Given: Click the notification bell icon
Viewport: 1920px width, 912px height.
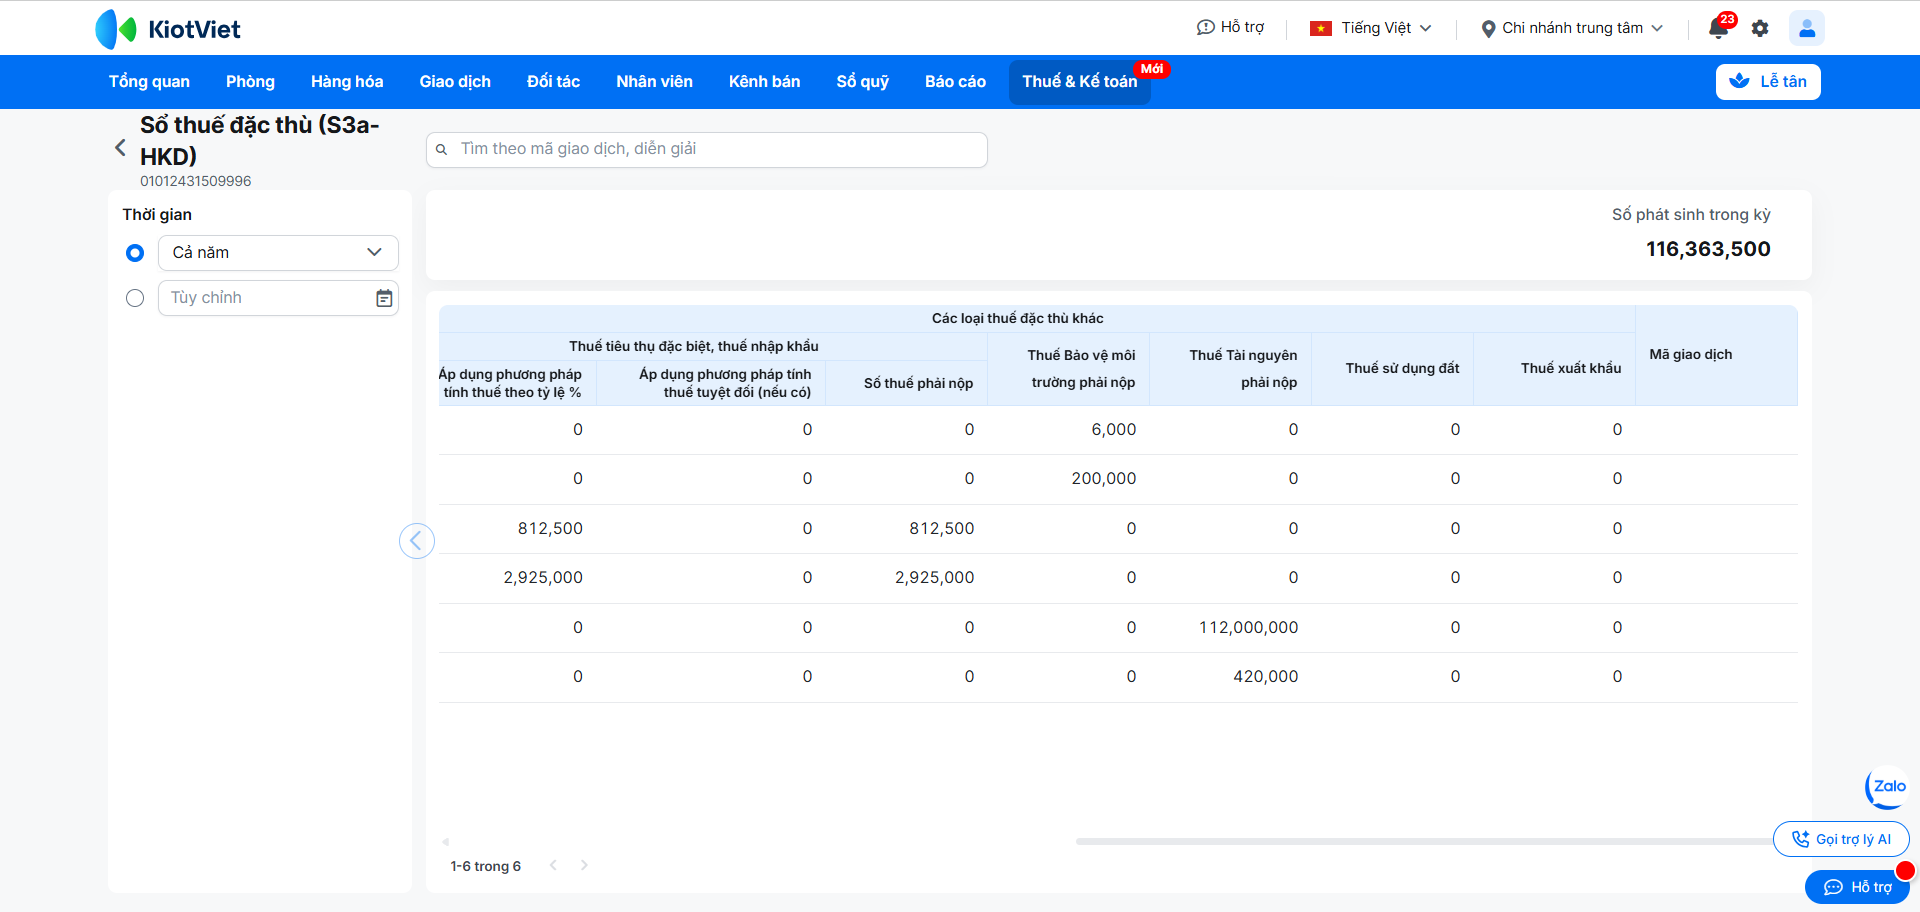Looking at the screenshot, I should pos(1718,28).
